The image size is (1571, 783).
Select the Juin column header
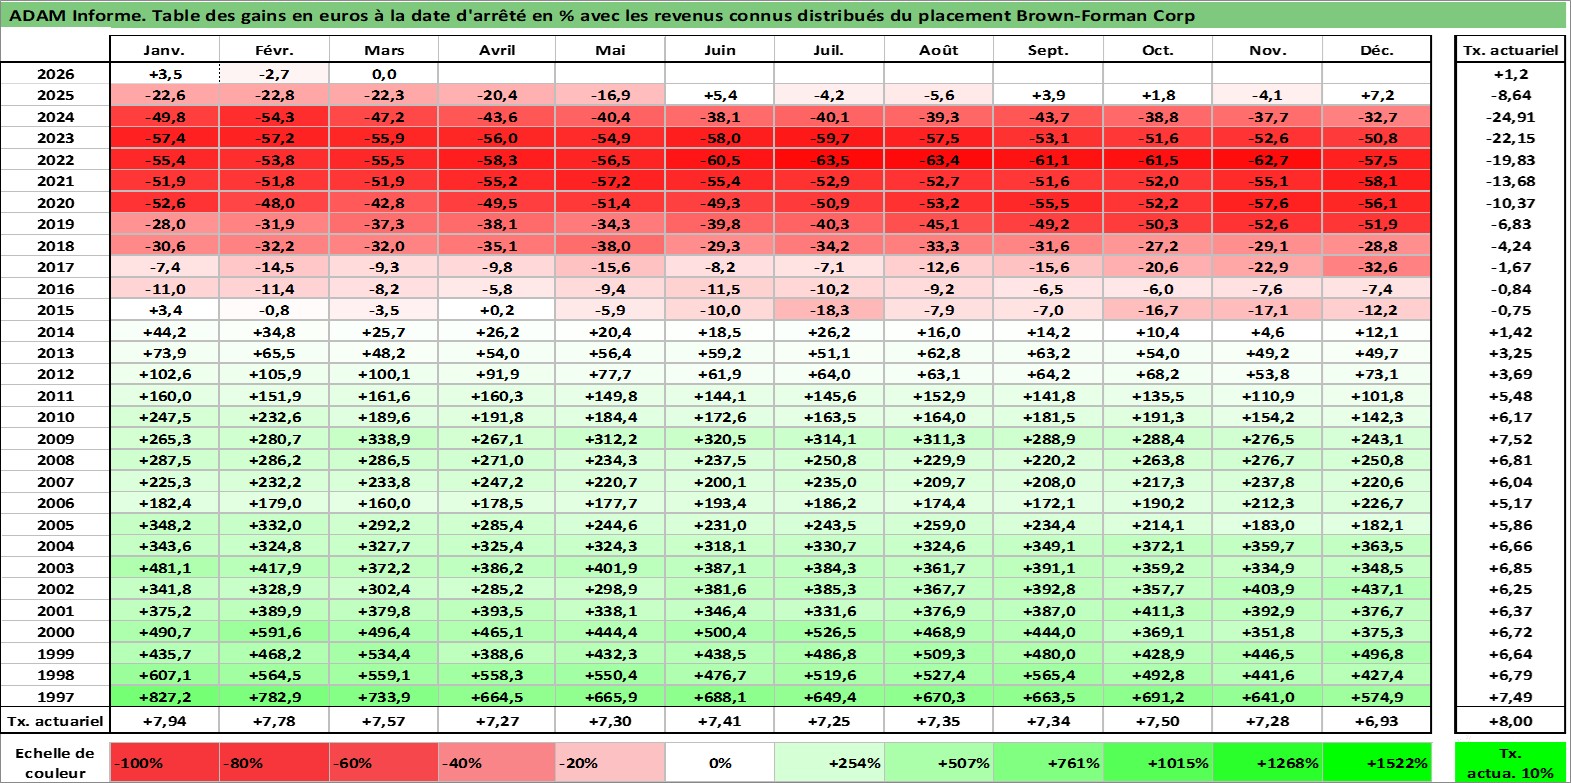point(720,50)
